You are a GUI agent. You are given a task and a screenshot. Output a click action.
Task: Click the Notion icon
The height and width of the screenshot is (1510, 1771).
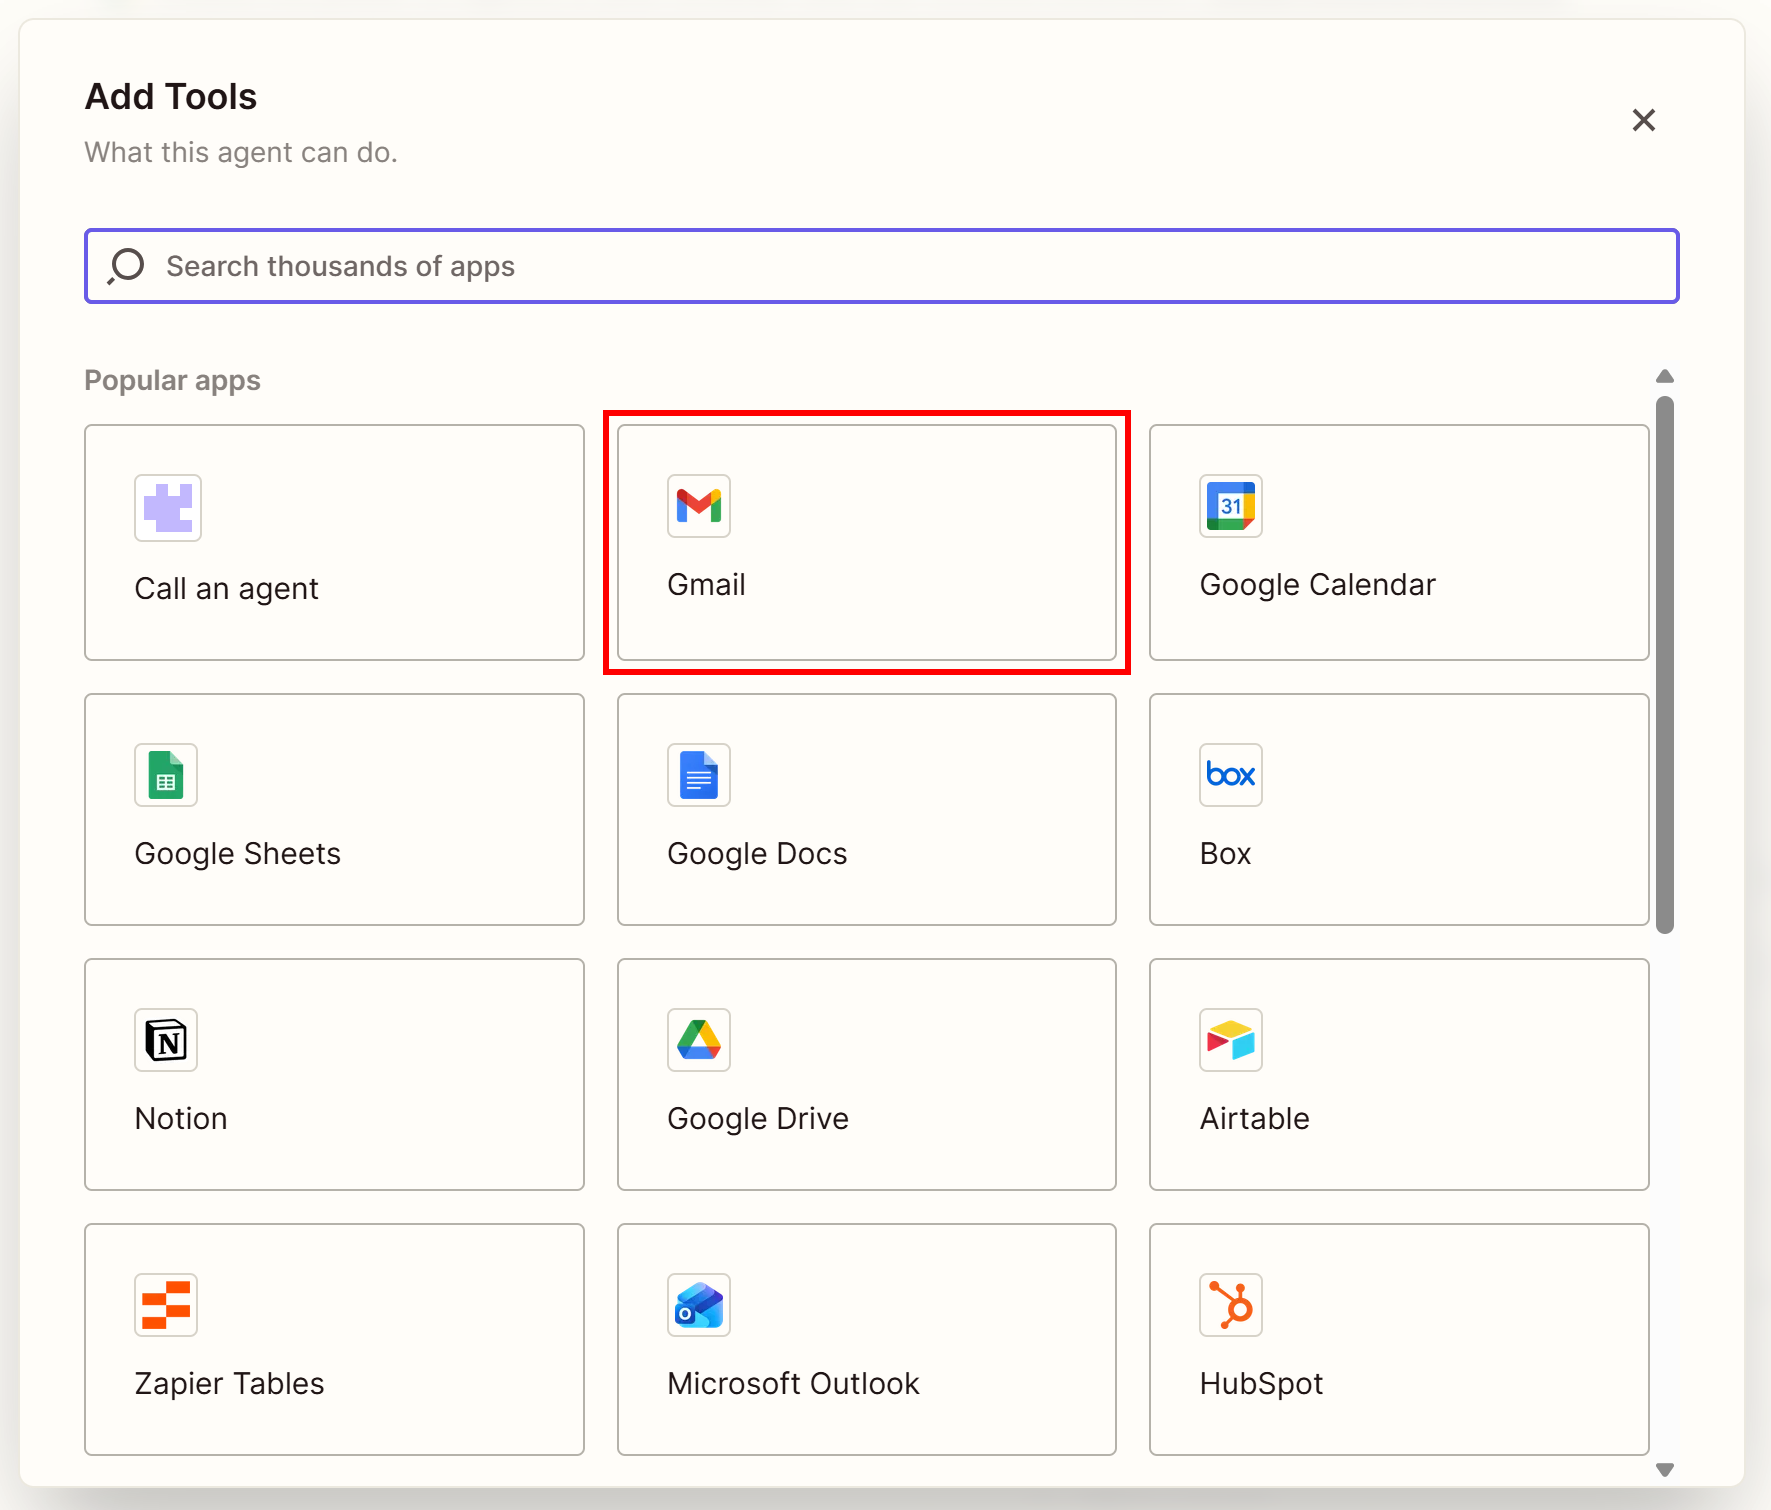point(166,1040)
